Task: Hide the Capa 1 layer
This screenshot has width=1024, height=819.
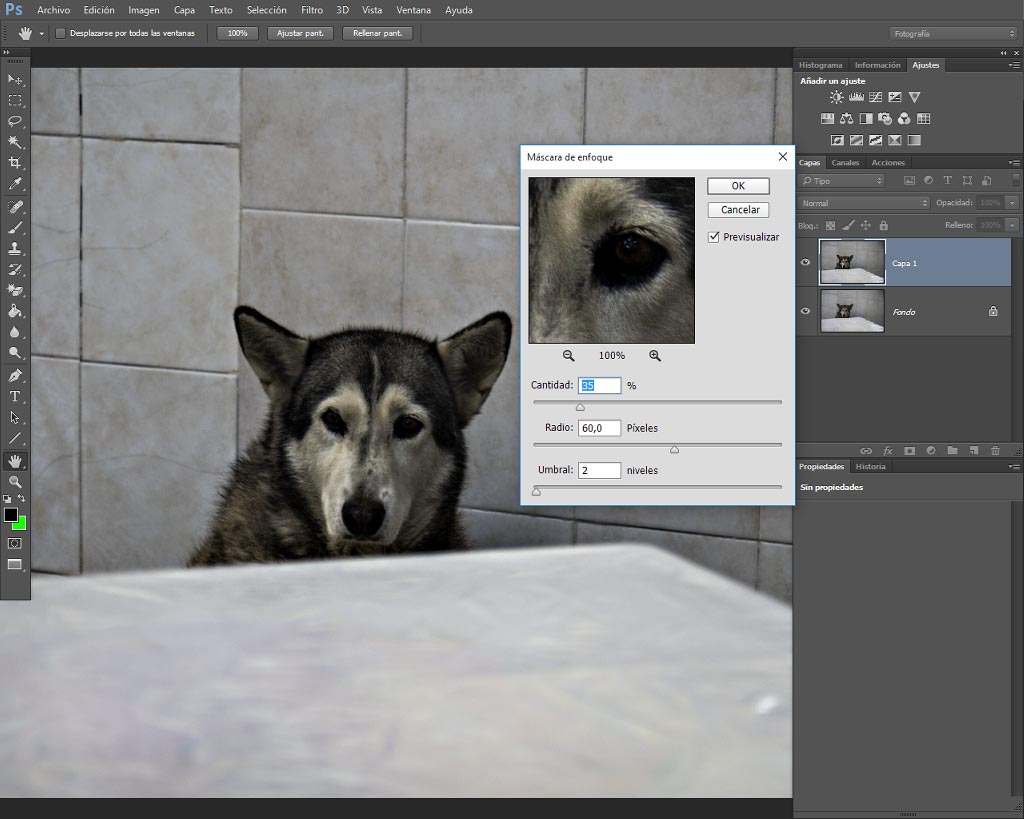Action: point(805,263)
